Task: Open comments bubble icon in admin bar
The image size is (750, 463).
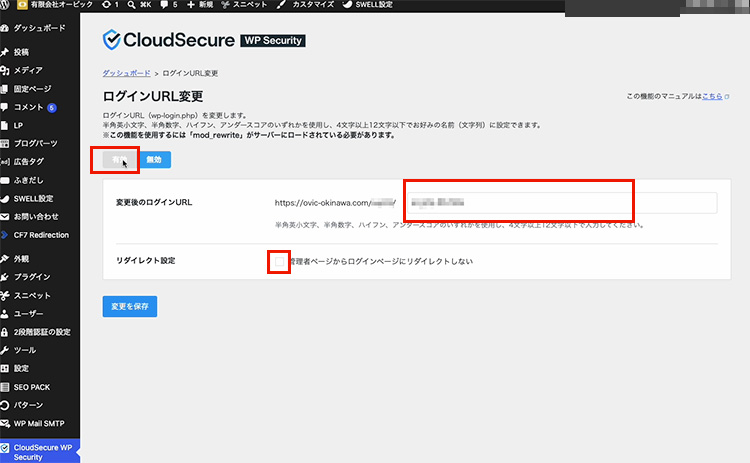Action: pos(165,5)
